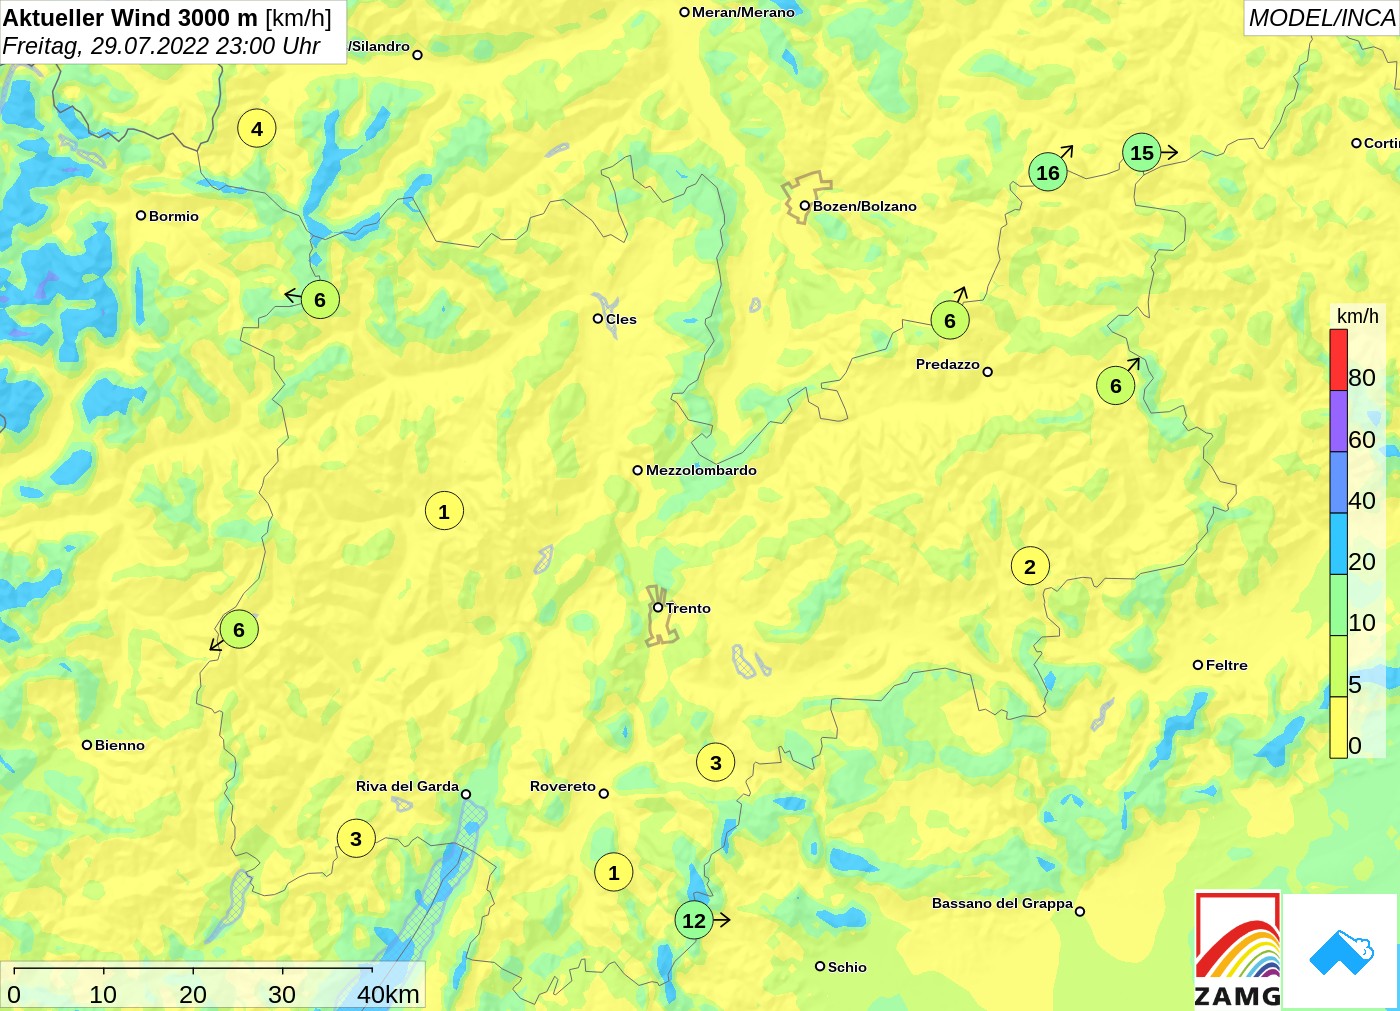This screenshot has width=1400, height=1011.
Task: Click the Trento city label
Action: [x=689, y=608]
